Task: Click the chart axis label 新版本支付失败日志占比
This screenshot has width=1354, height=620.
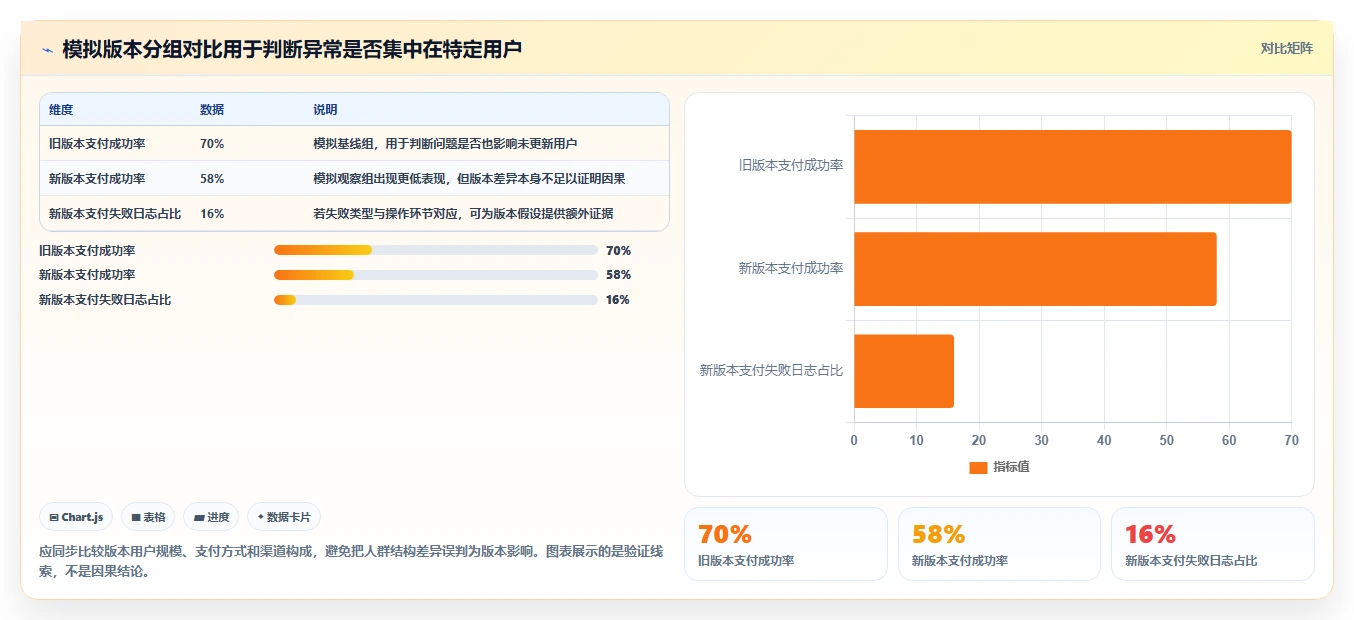Action: point(771,371)
